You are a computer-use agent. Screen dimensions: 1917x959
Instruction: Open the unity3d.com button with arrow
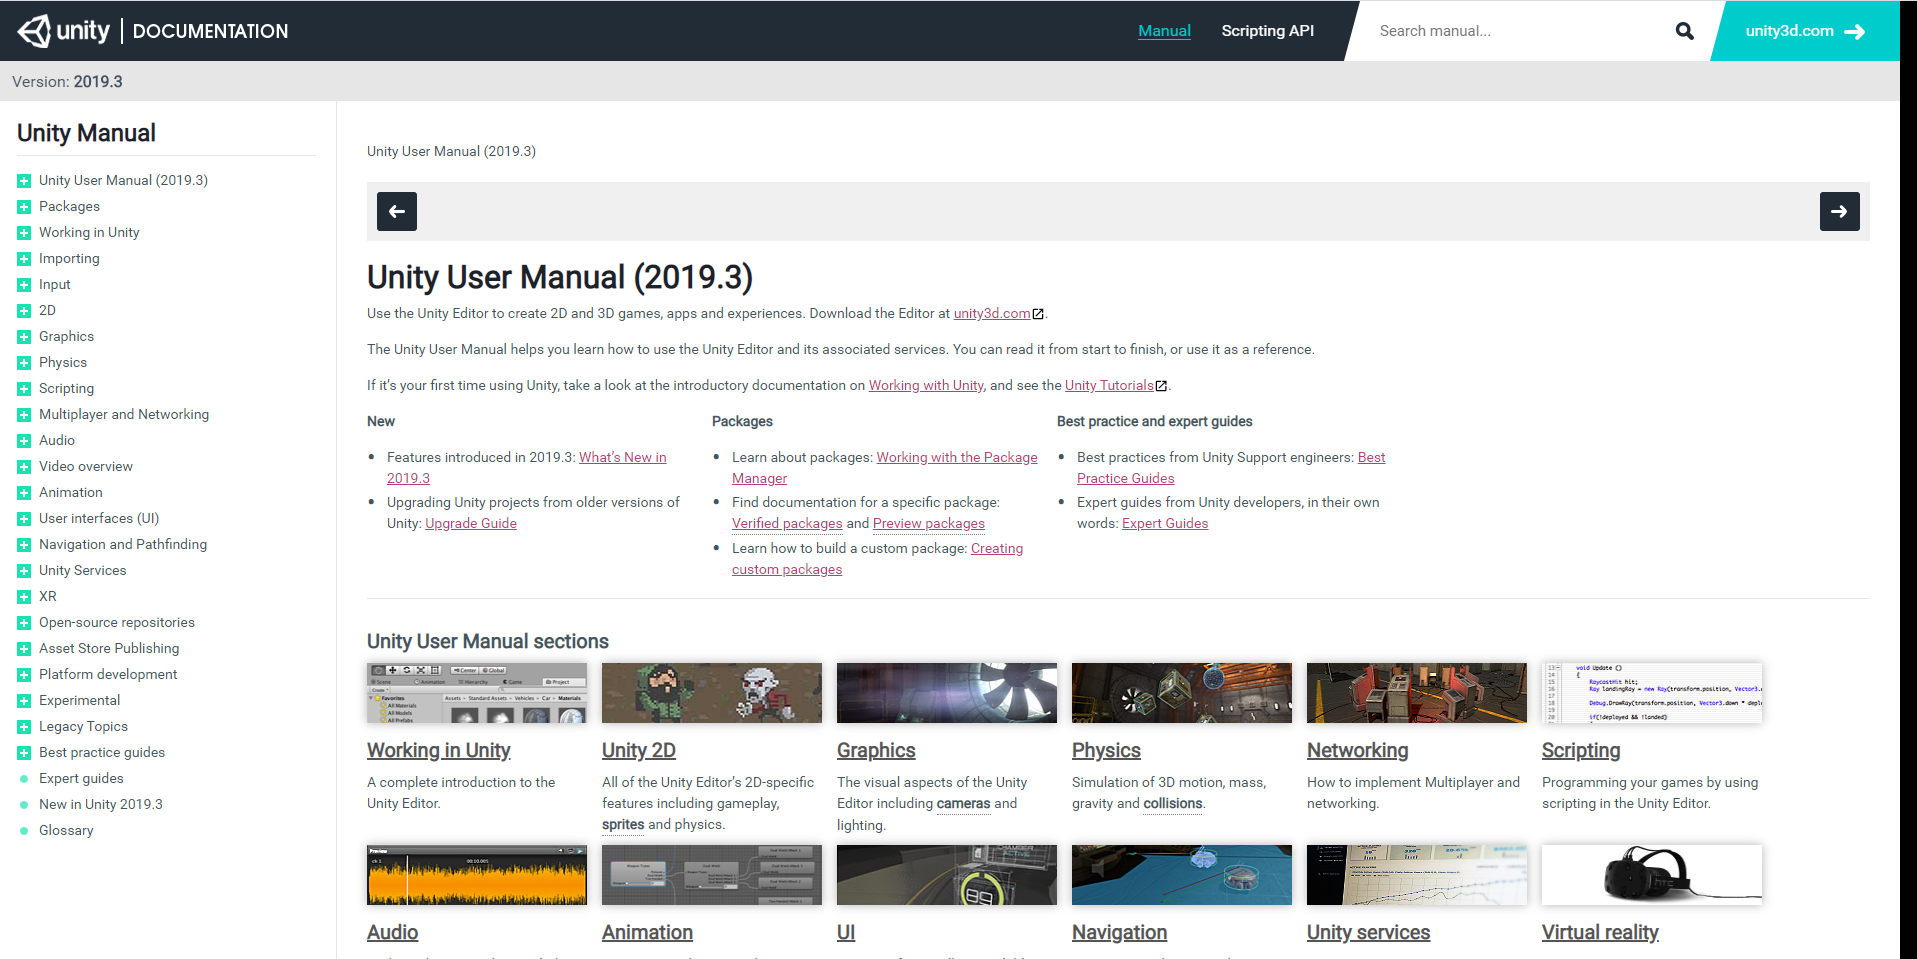[1804, 31]
